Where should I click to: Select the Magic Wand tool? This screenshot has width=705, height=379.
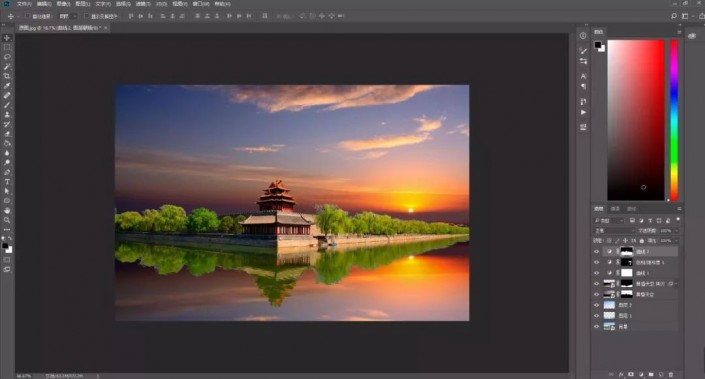pyautogui.click(x=7, y=67)
